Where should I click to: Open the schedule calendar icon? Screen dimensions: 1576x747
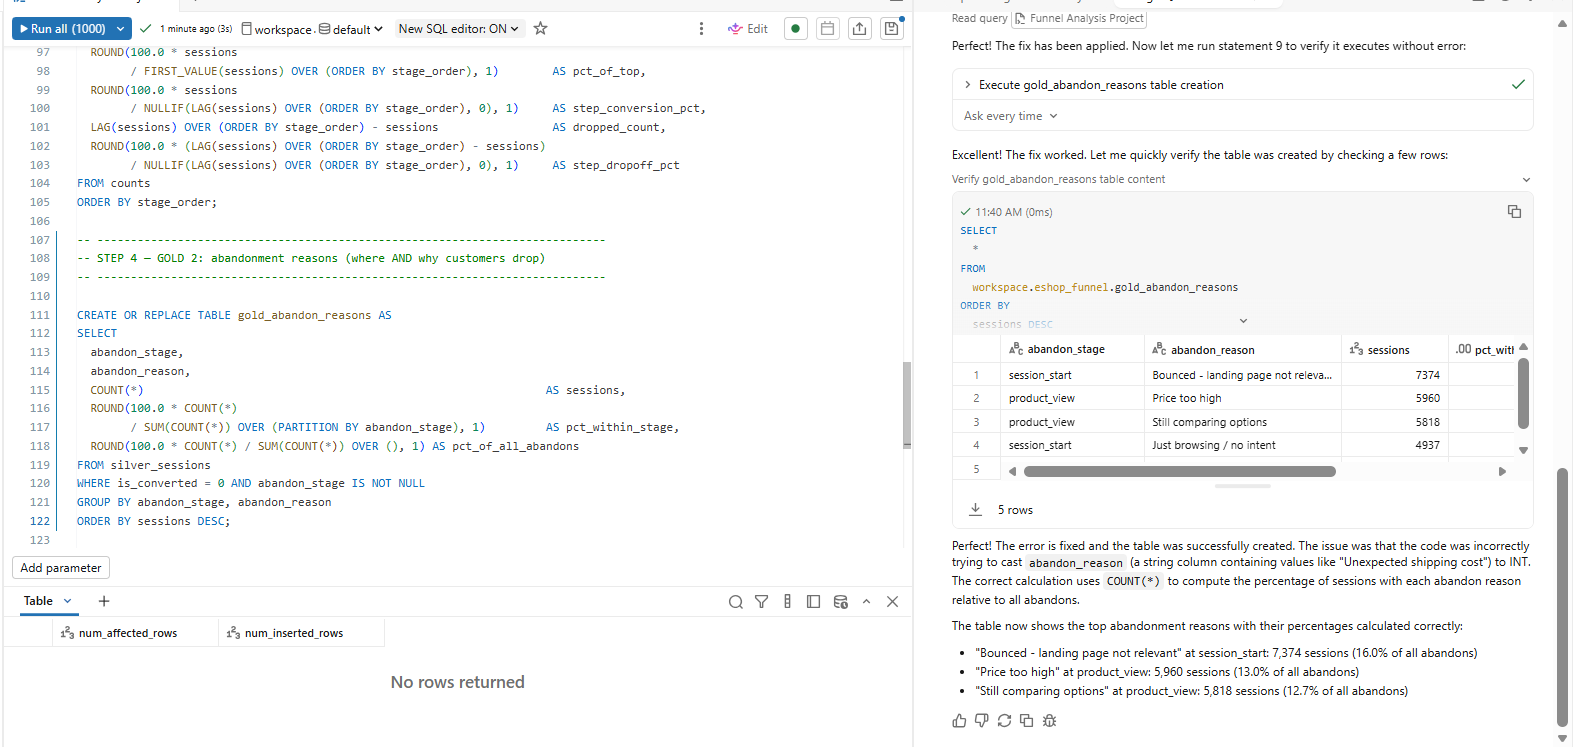tap(827, 29)
